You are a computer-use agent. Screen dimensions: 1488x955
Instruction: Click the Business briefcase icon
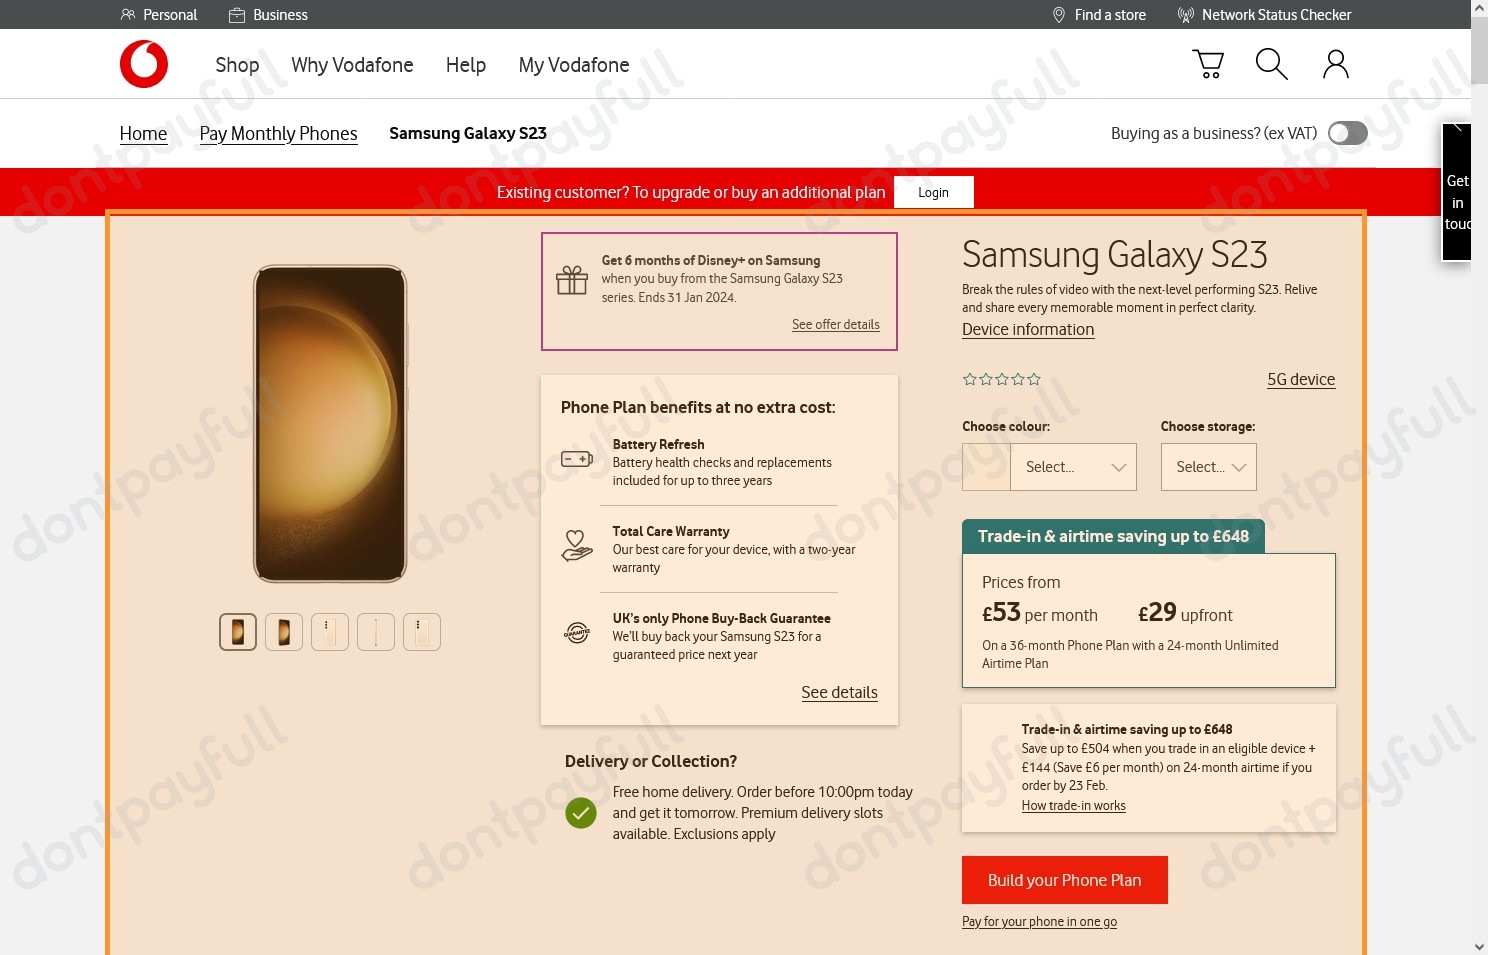click(237, 15)
